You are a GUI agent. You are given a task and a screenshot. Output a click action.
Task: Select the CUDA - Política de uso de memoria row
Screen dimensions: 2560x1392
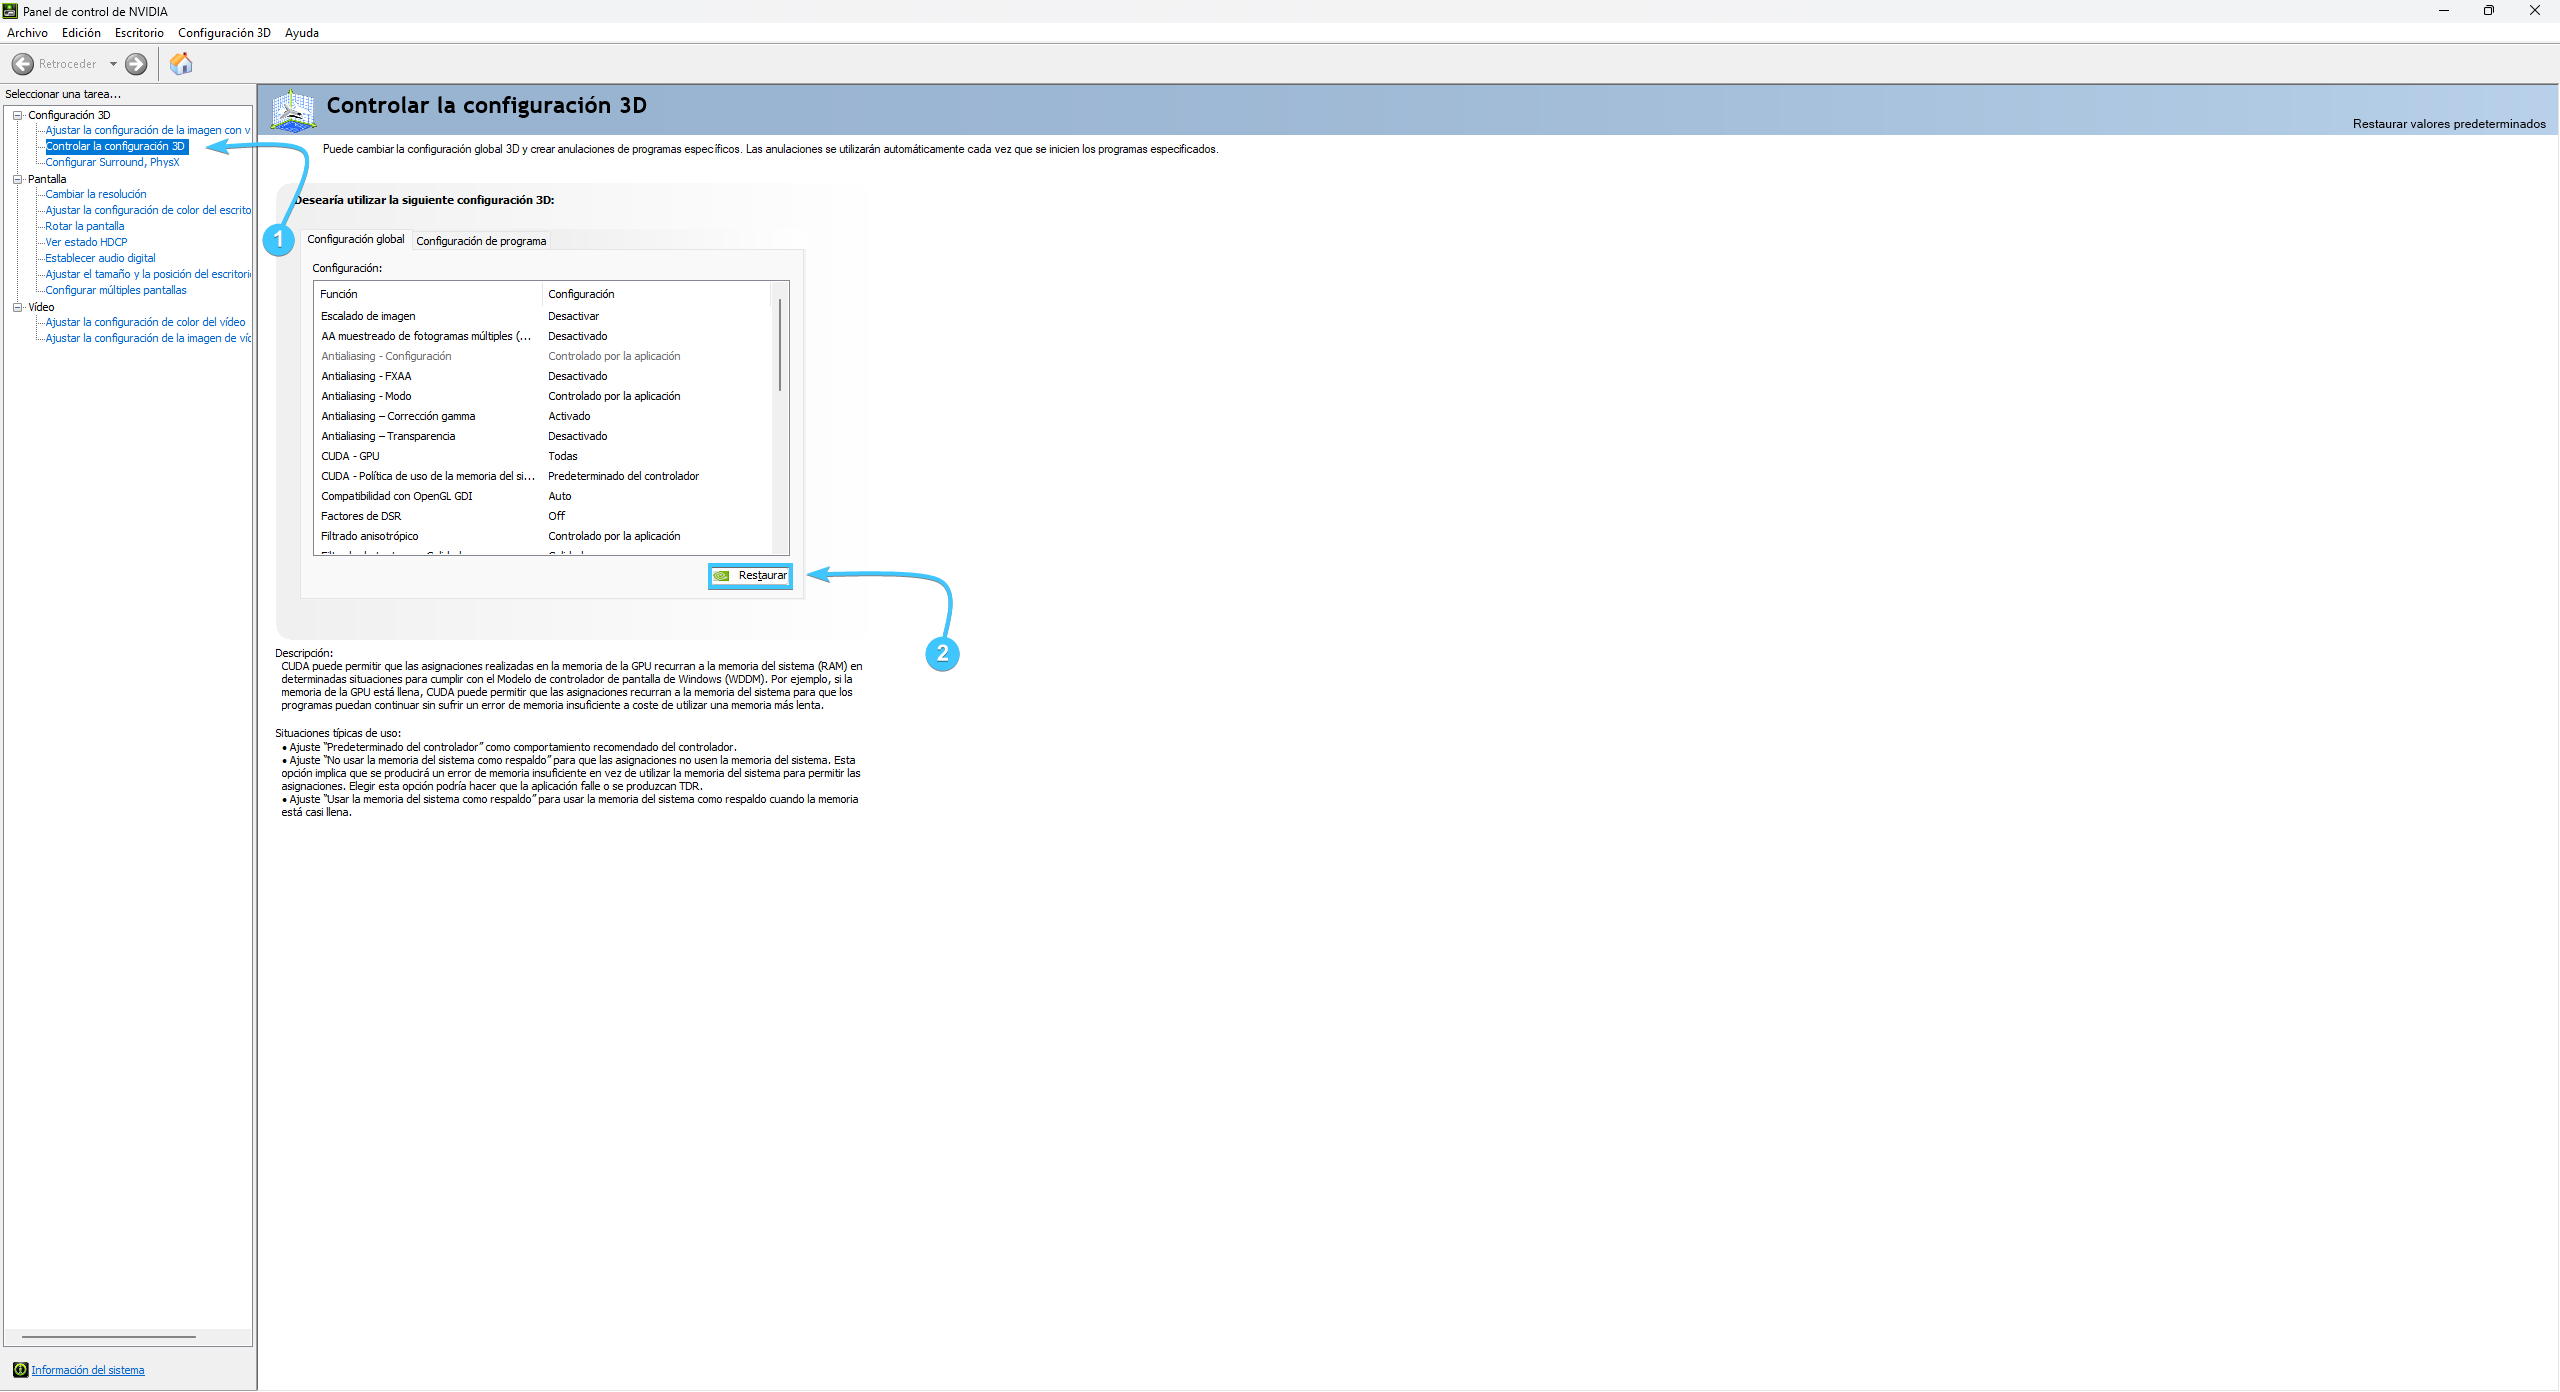coord(545,476)
